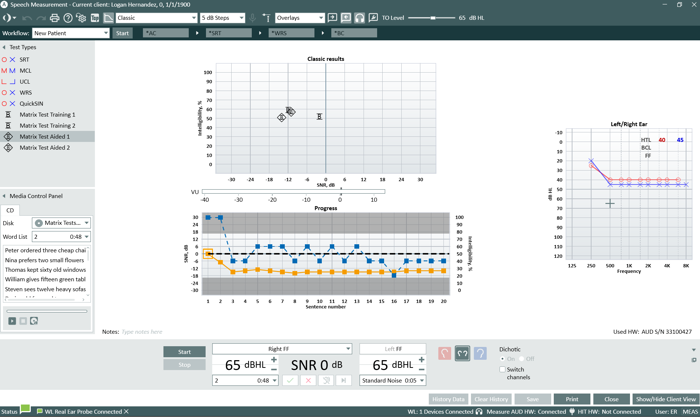
Task: Click the Print button at bottom
Action: 572,399
